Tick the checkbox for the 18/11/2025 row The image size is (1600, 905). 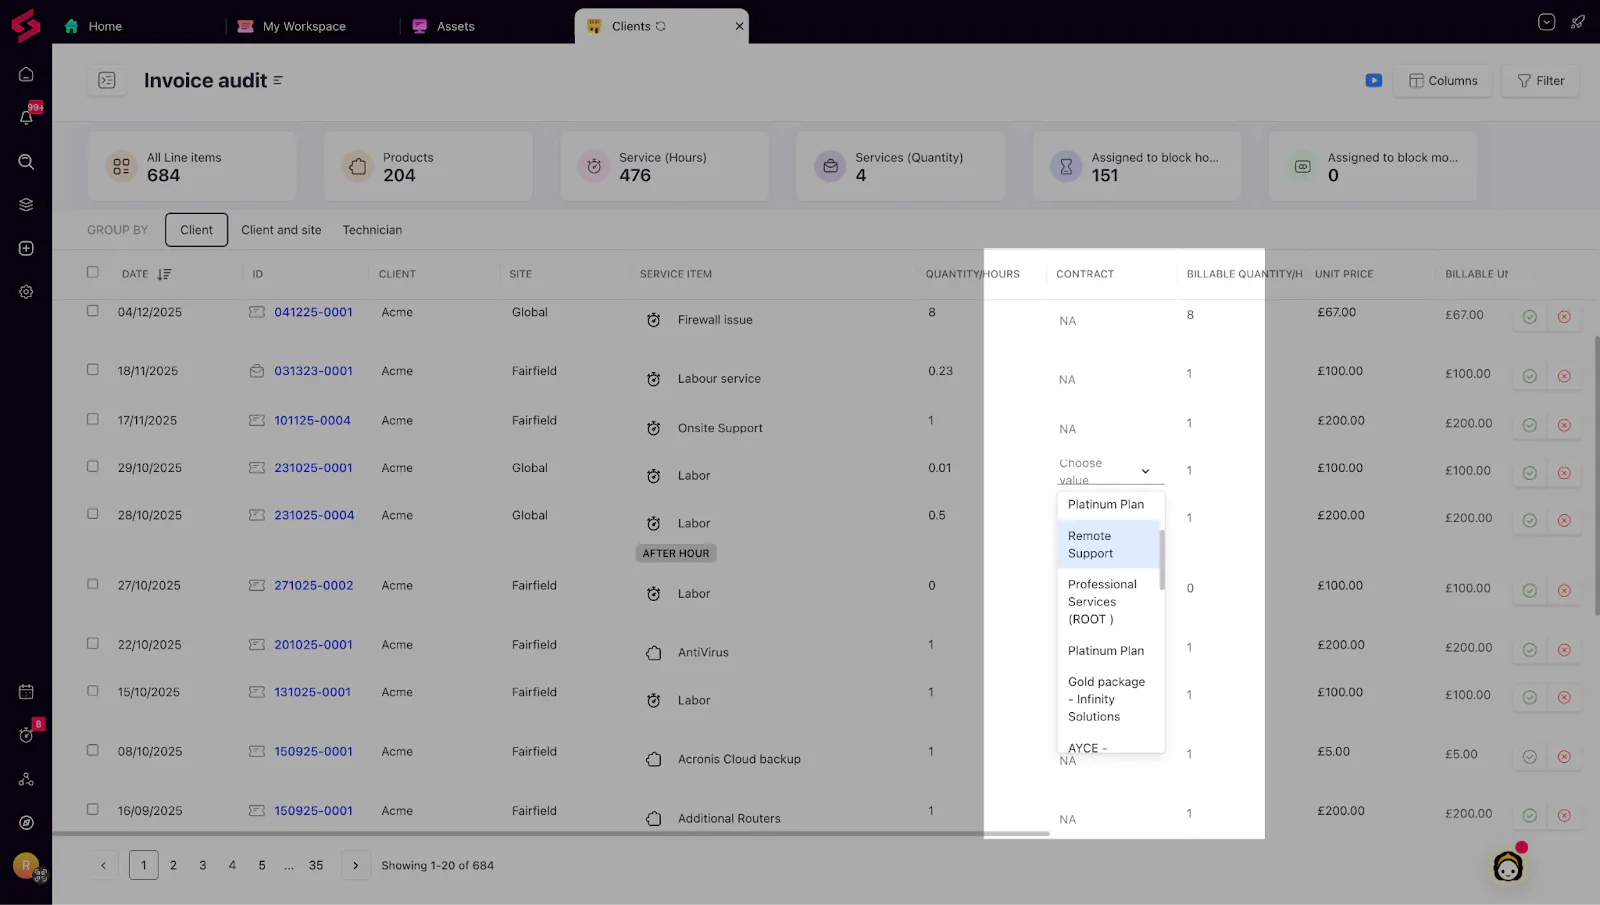click(x=93, y=369)
